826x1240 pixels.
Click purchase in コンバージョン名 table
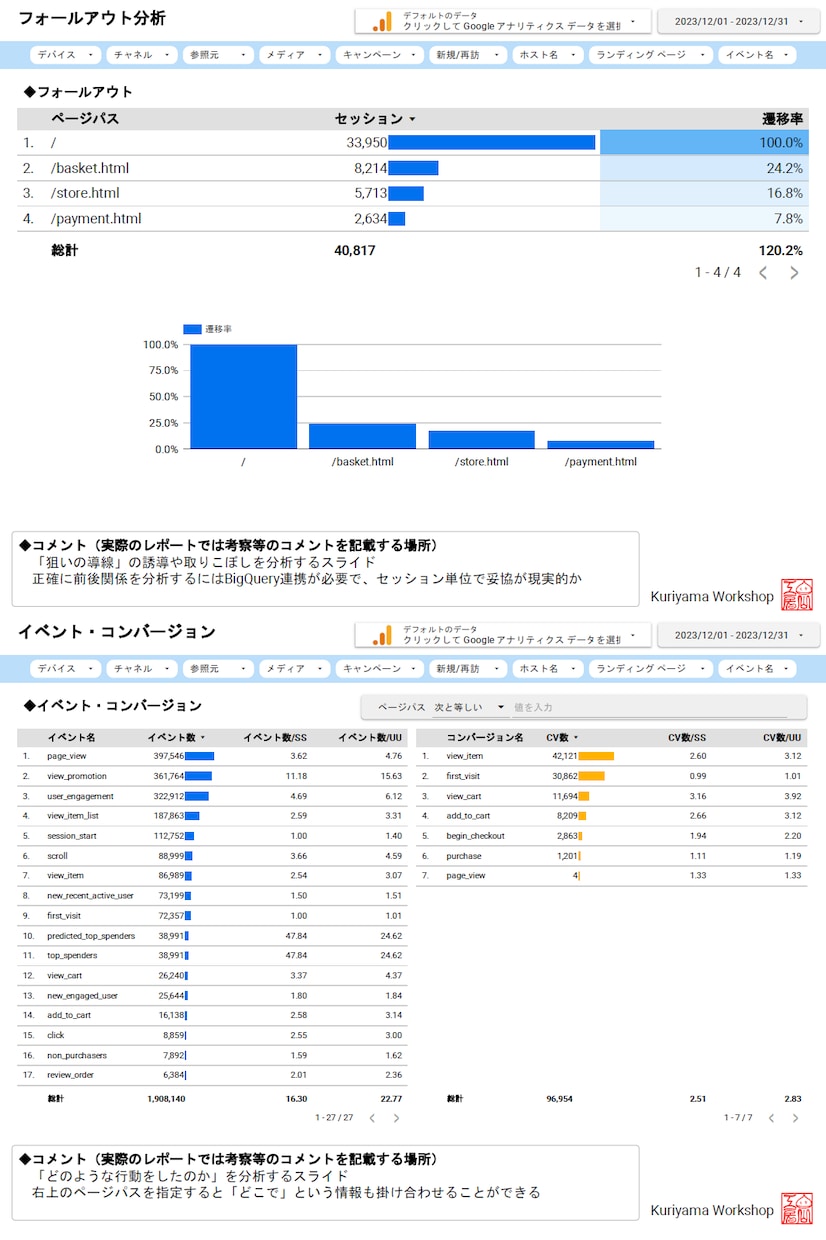(463, 856)
